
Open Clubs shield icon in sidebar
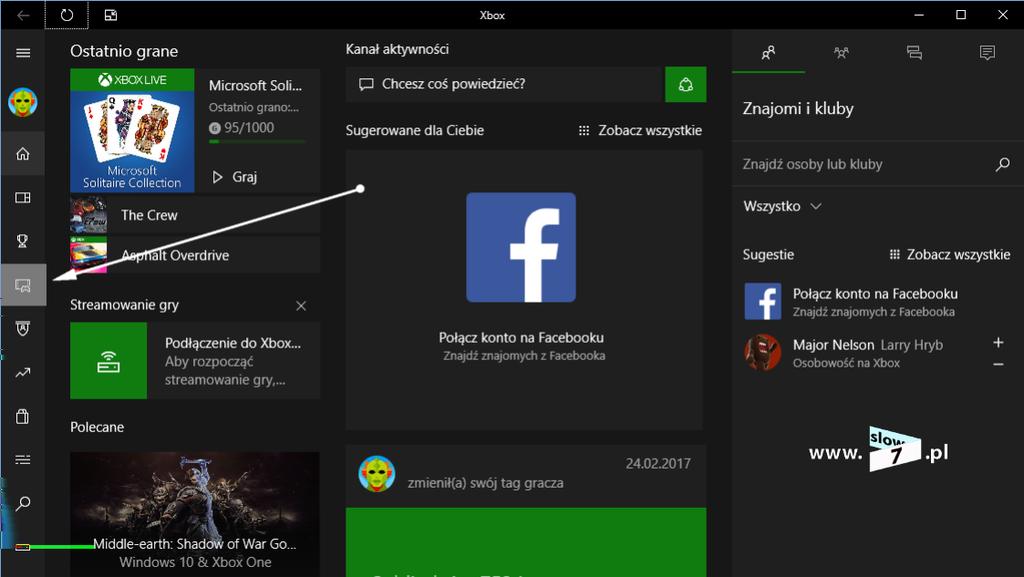point(23,329)
